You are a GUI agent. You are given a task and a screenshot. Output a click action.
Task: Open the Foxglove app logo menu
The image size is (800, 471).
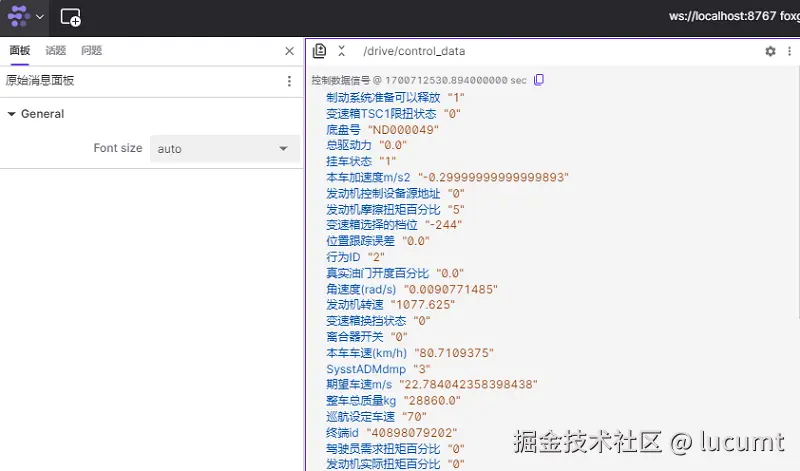click(19, 16)
